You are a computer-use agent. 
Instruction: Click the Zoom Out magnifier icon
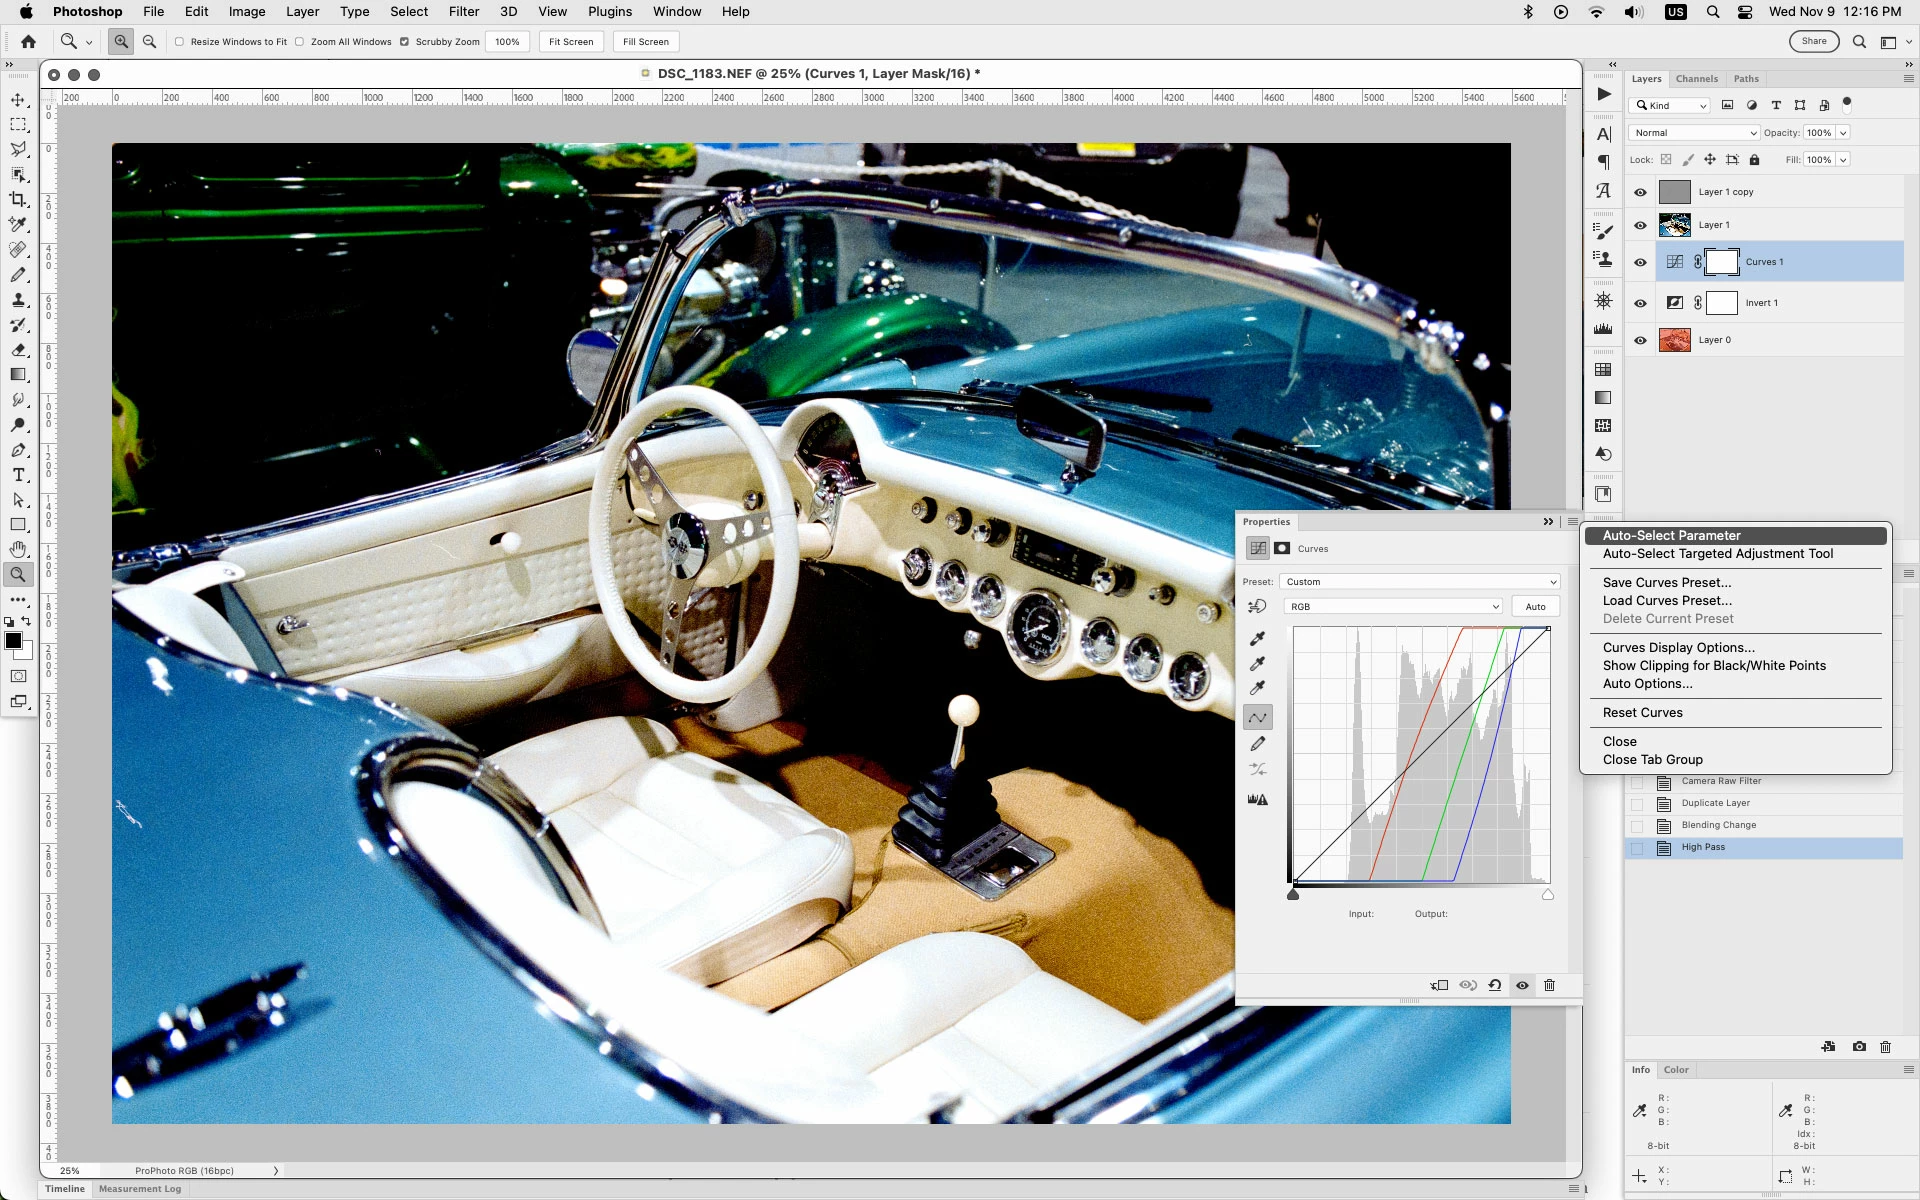pos(149,41)
